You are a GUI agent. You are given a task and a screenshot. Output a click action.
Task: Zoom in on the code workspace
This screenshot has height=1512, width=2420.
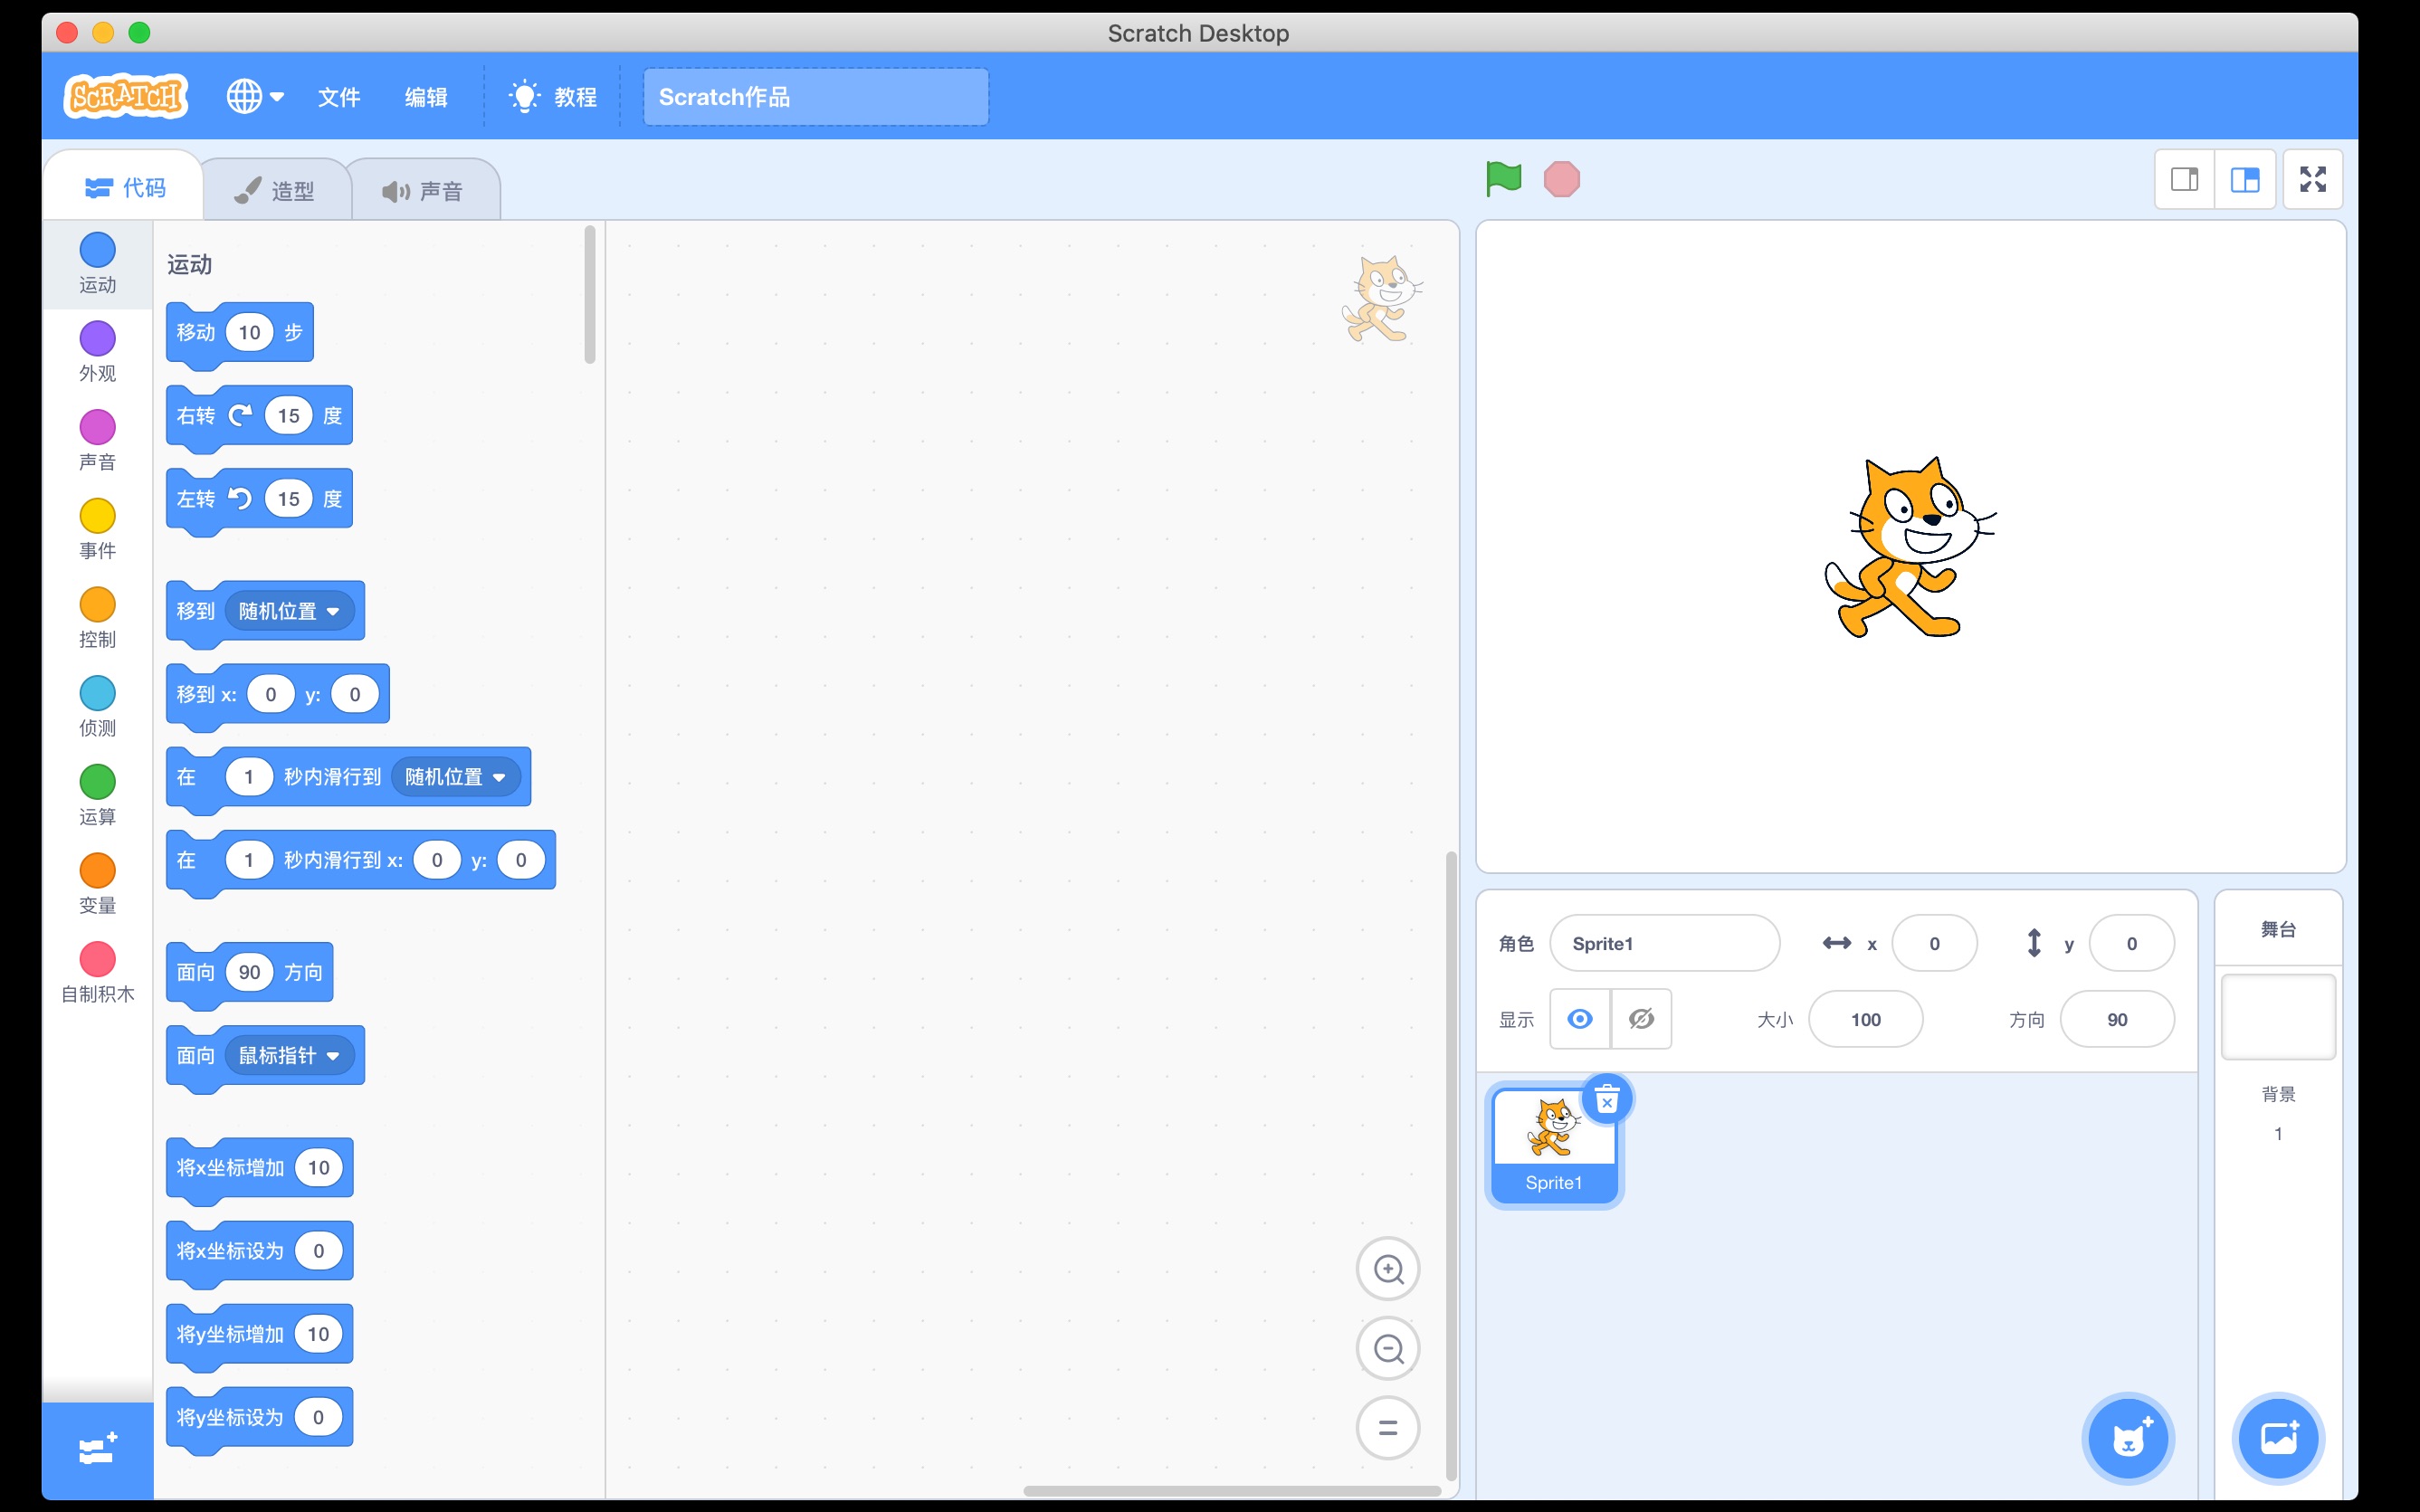(1387, 1269)
